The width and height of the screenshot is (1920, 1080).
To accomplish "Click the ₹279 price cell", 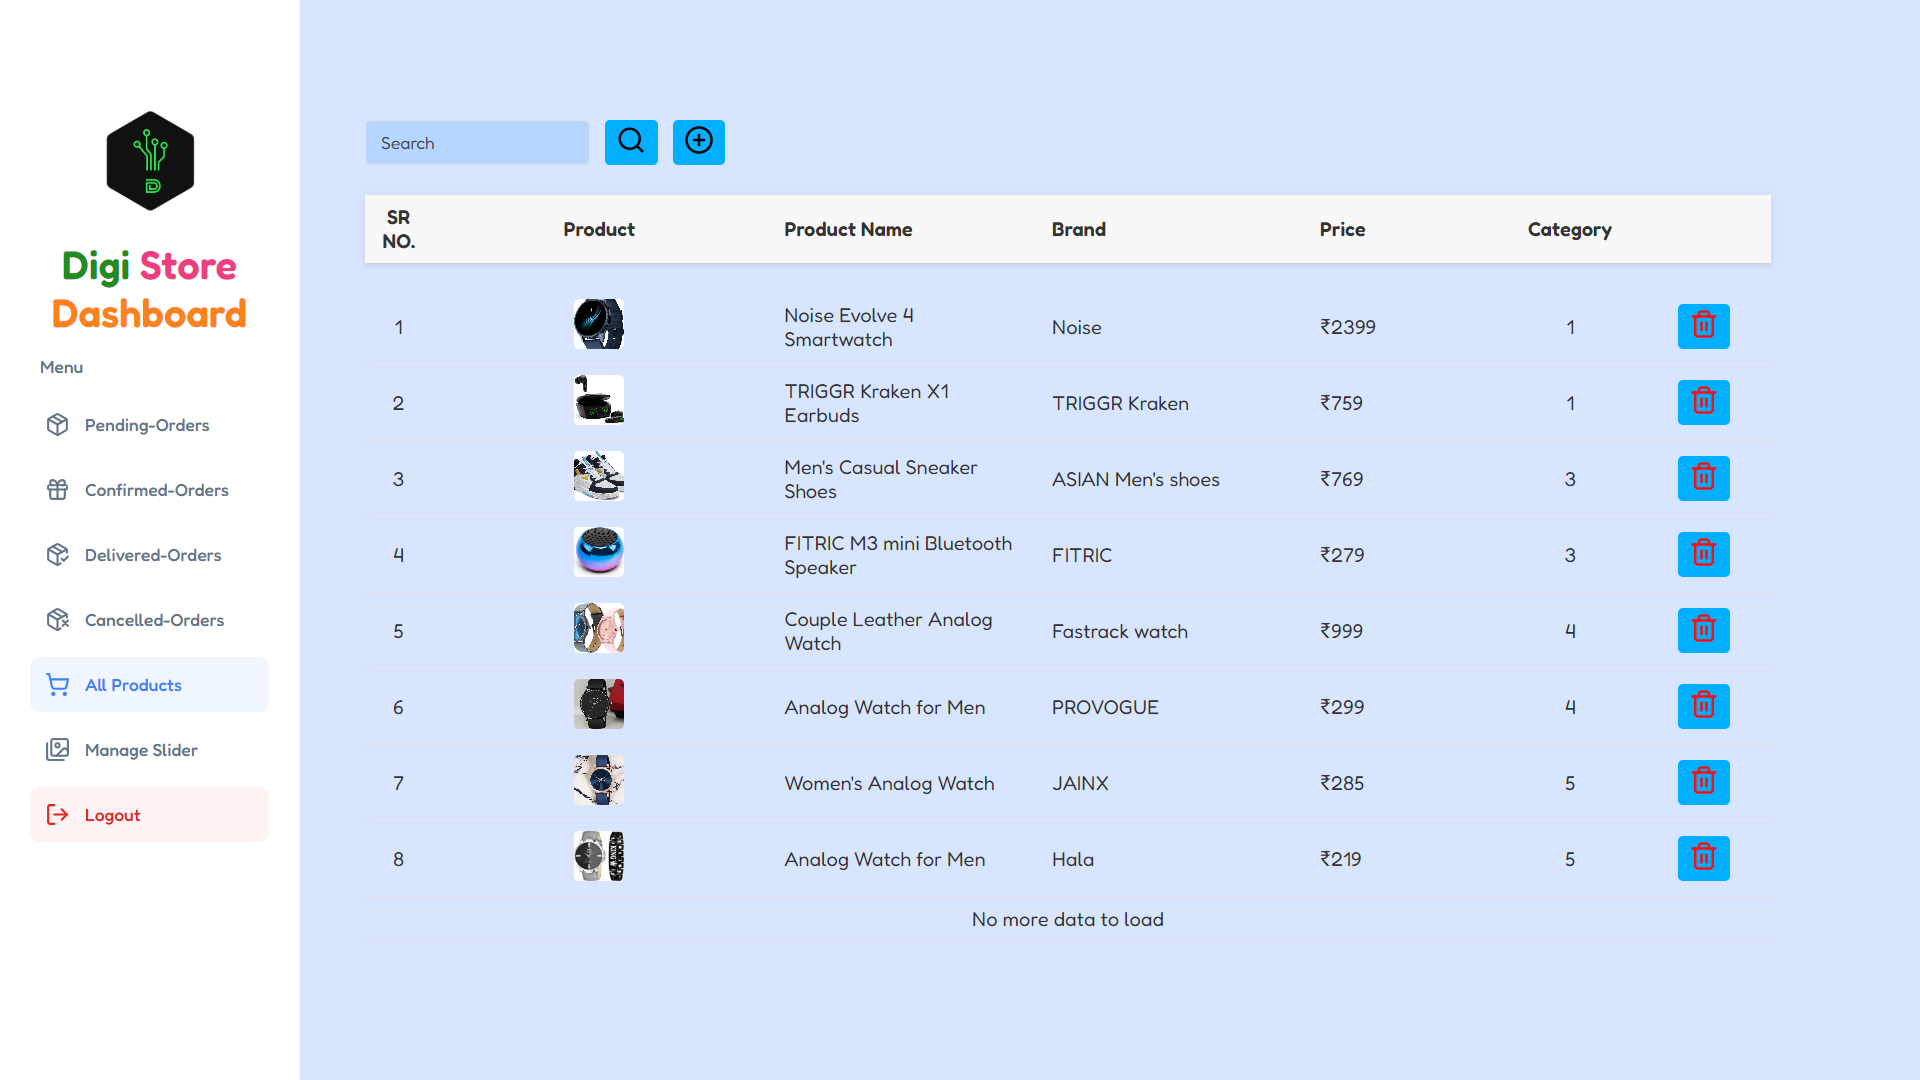I will [x=1342, y=555].
